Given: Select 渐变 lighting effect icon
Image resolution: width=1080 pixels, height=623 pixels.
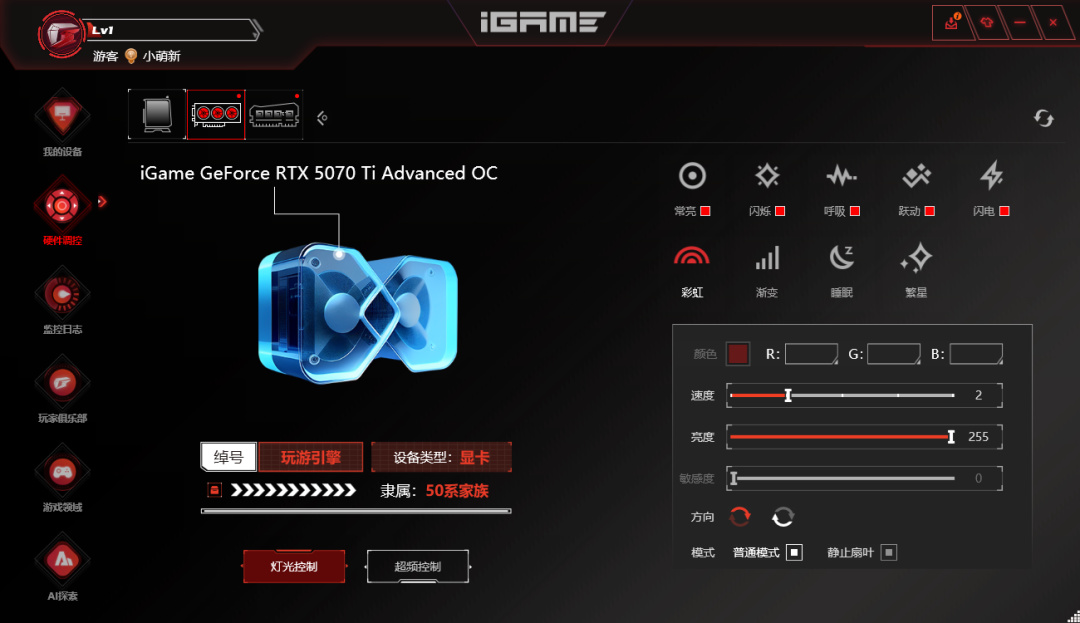Looking at the screenshot, I should click(767, 258).
